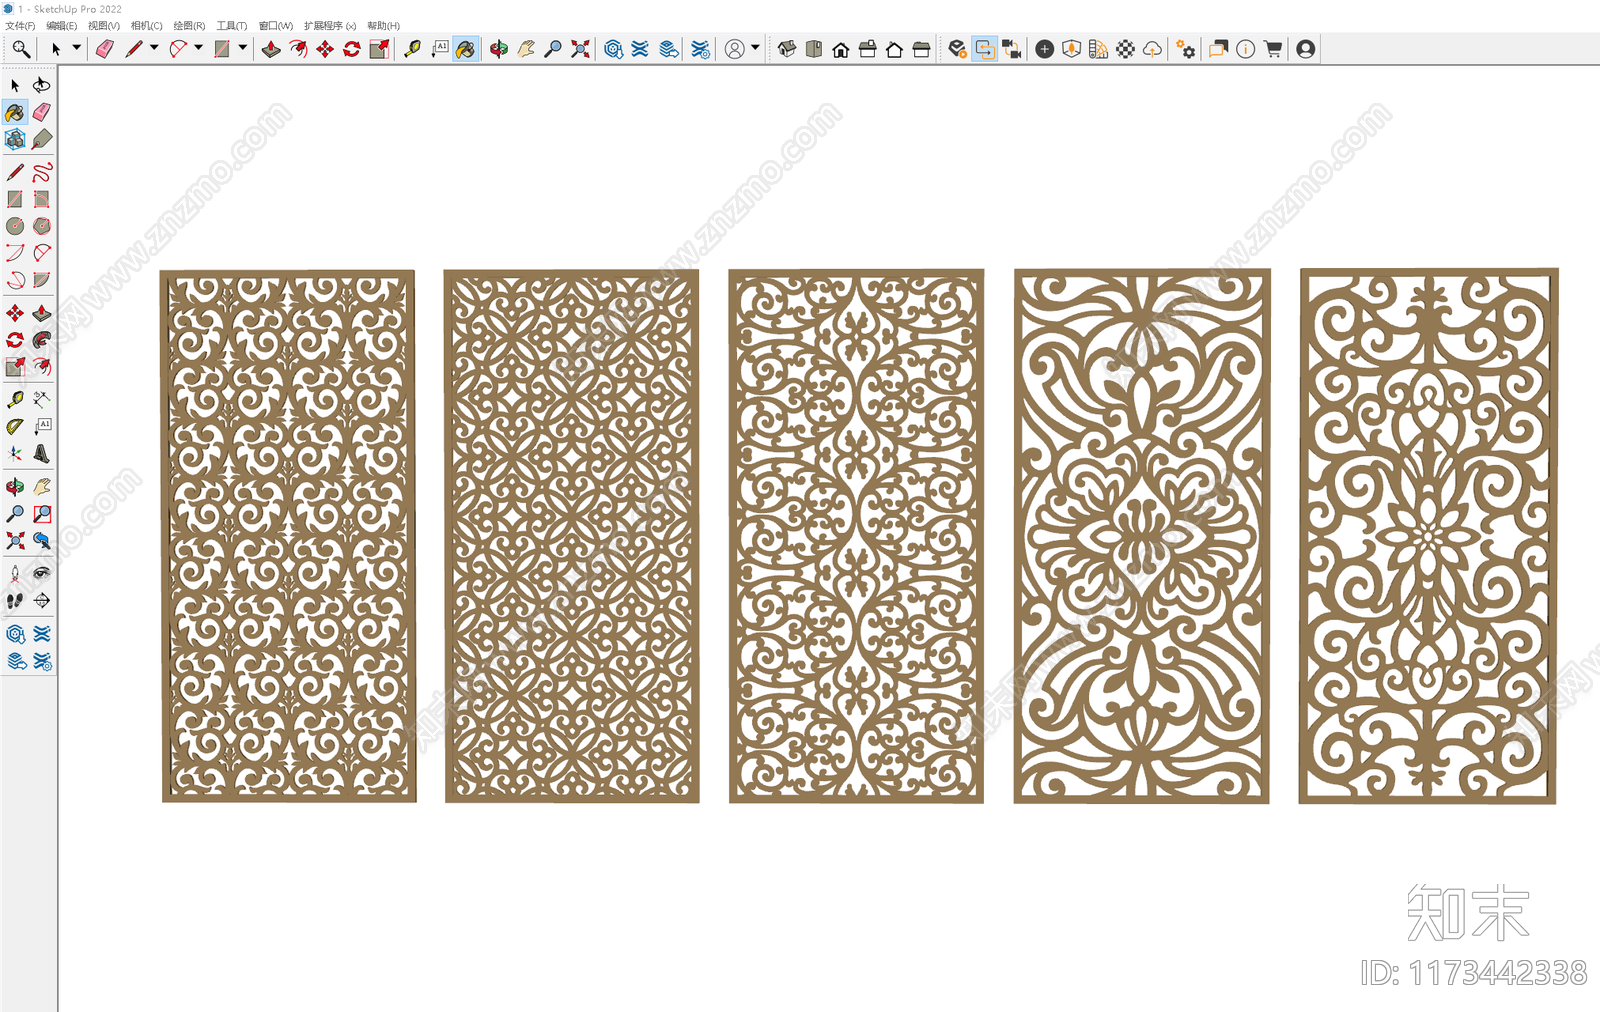Activate the Zoom Window tool
The width and height of the screenshot is (1600, 1012).
(x=41, y=514)
